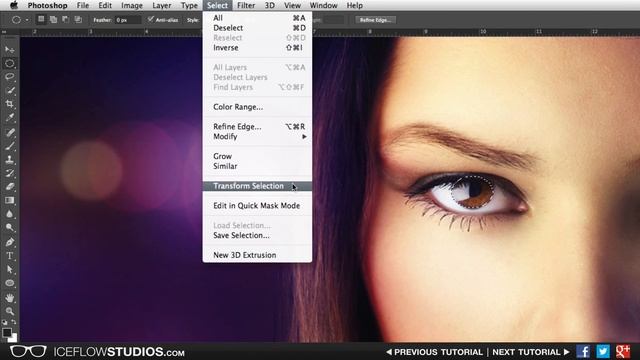Viewport: 640px width, 360px height.
Task: Choose Color Range from the menu
Action: 257,107
